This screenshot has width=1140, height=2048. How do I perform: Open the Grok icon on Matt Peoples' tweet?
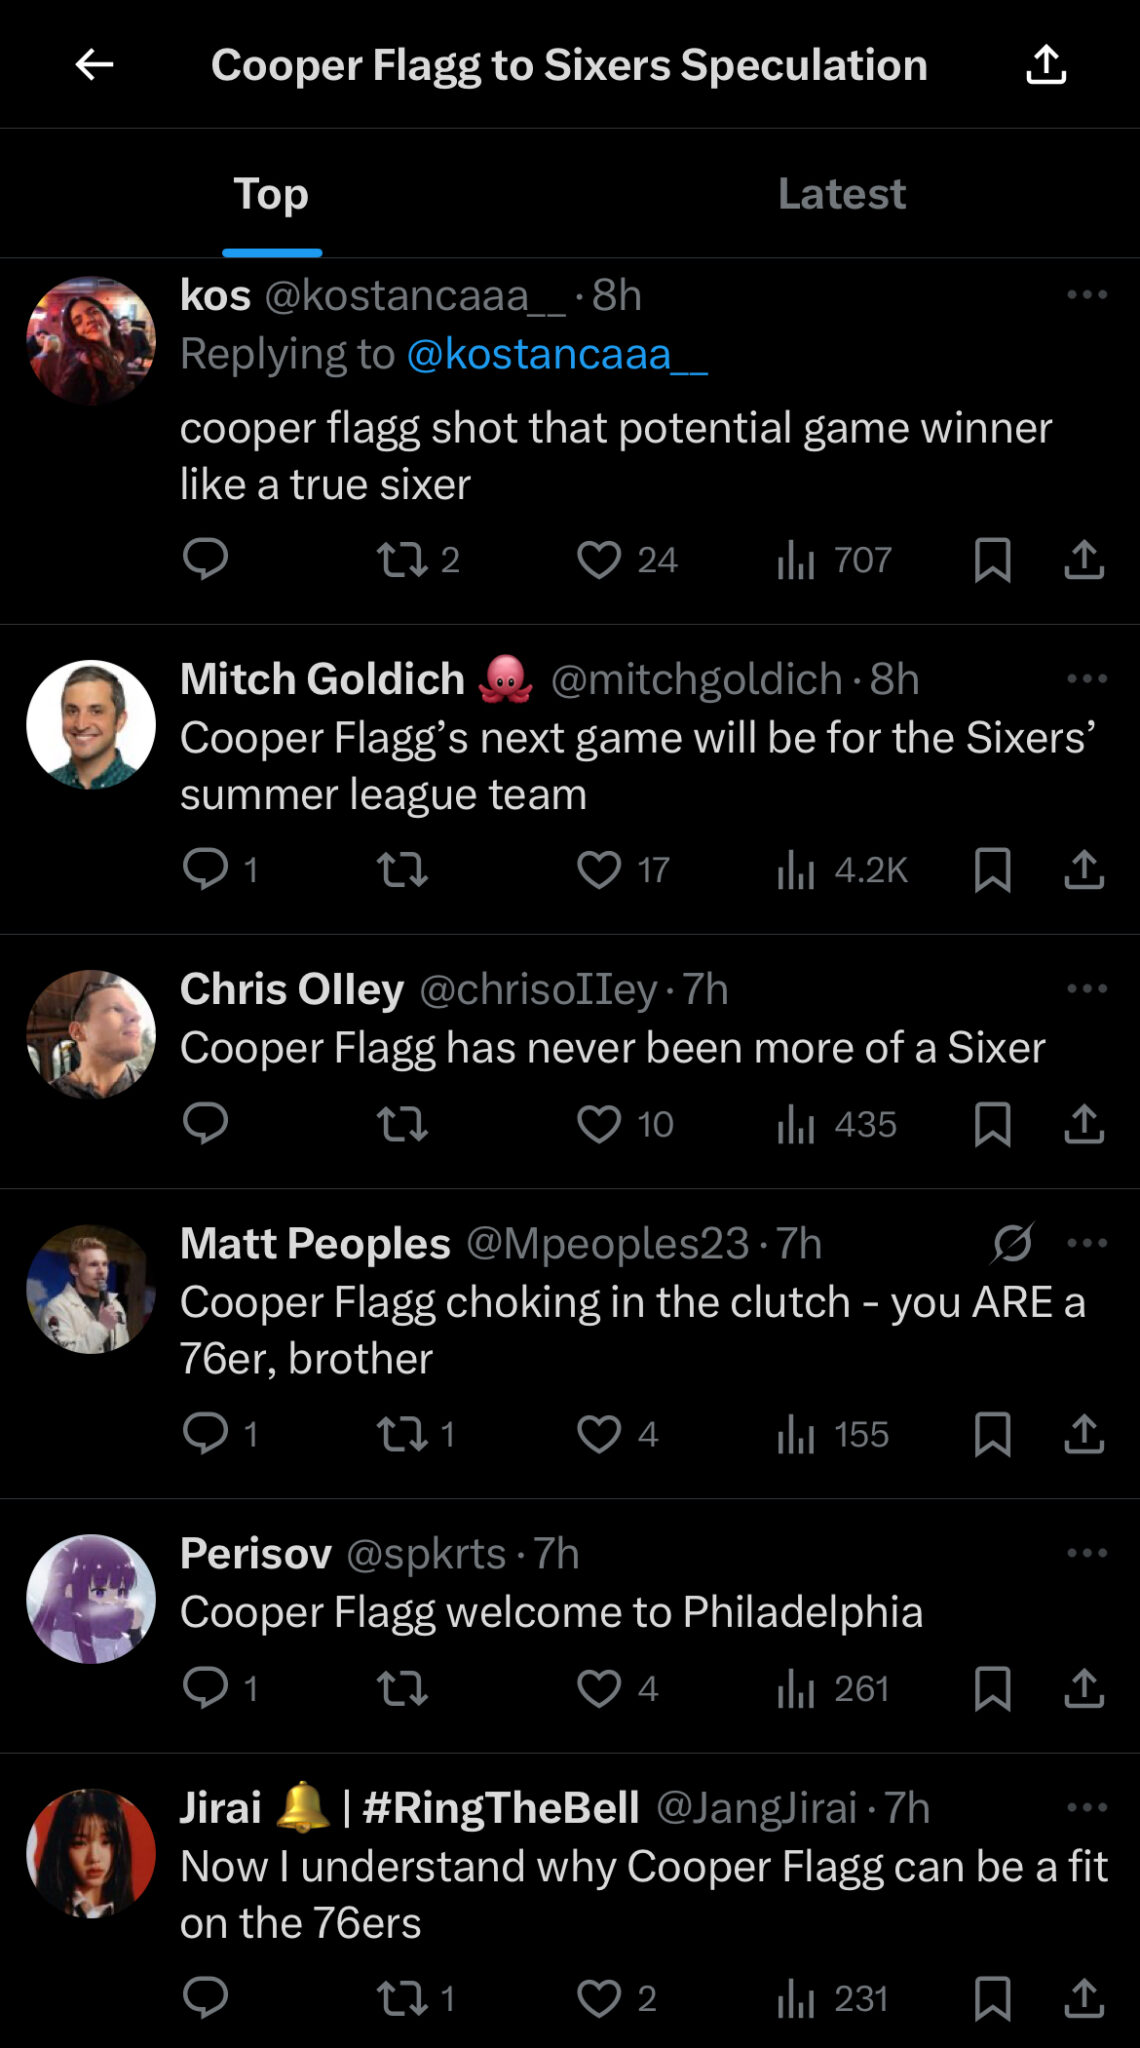click(x=1012, y=1244)
